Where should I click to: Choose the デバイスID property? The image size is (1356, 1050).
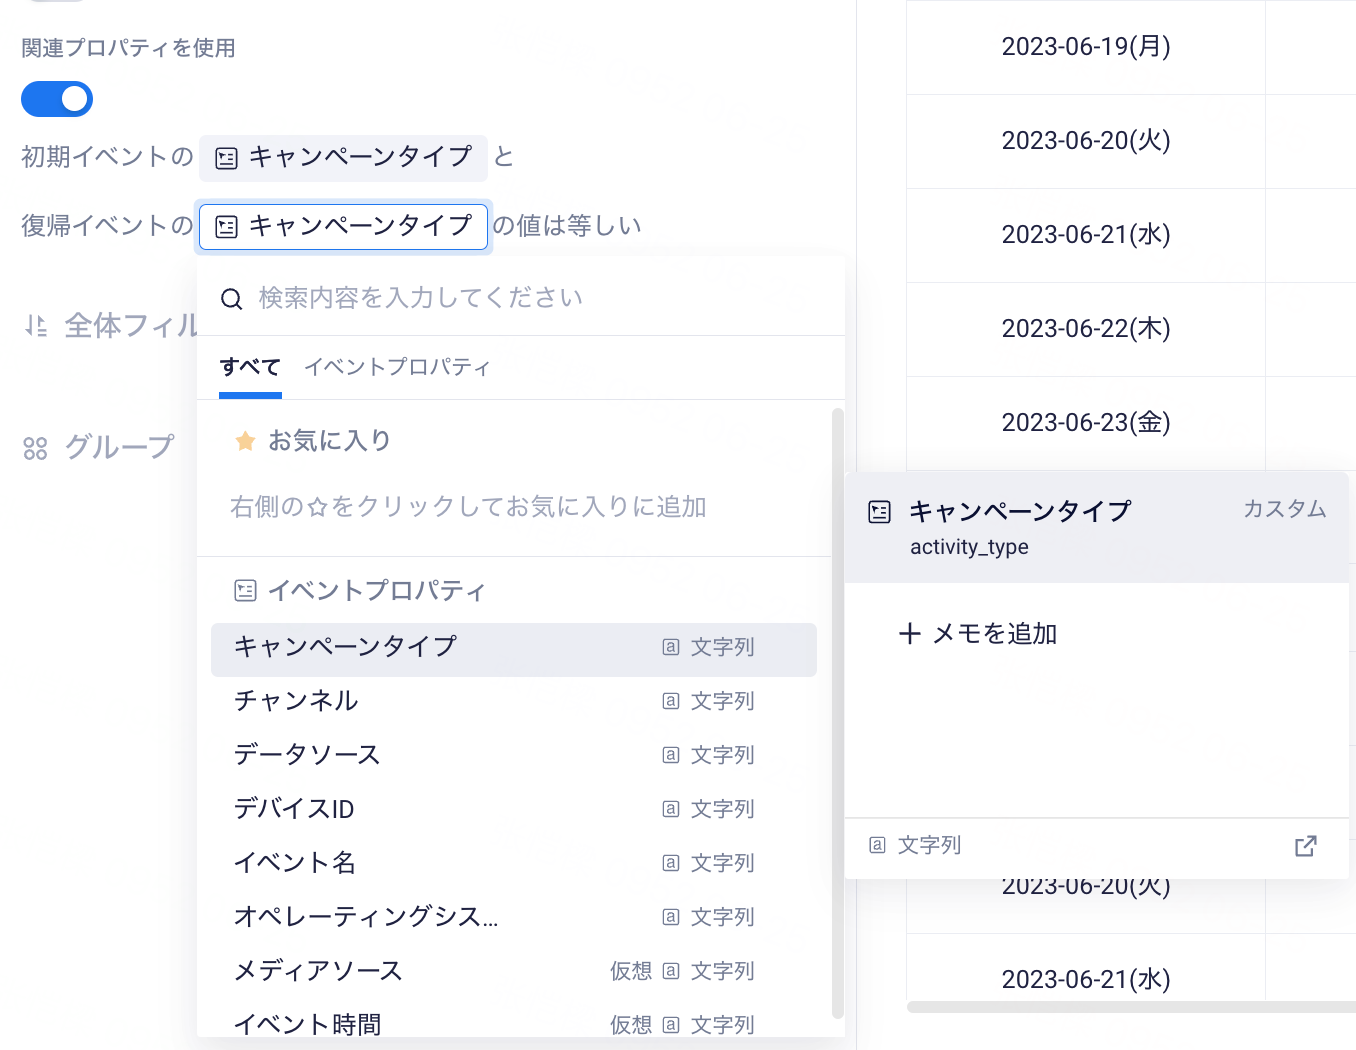513,809
